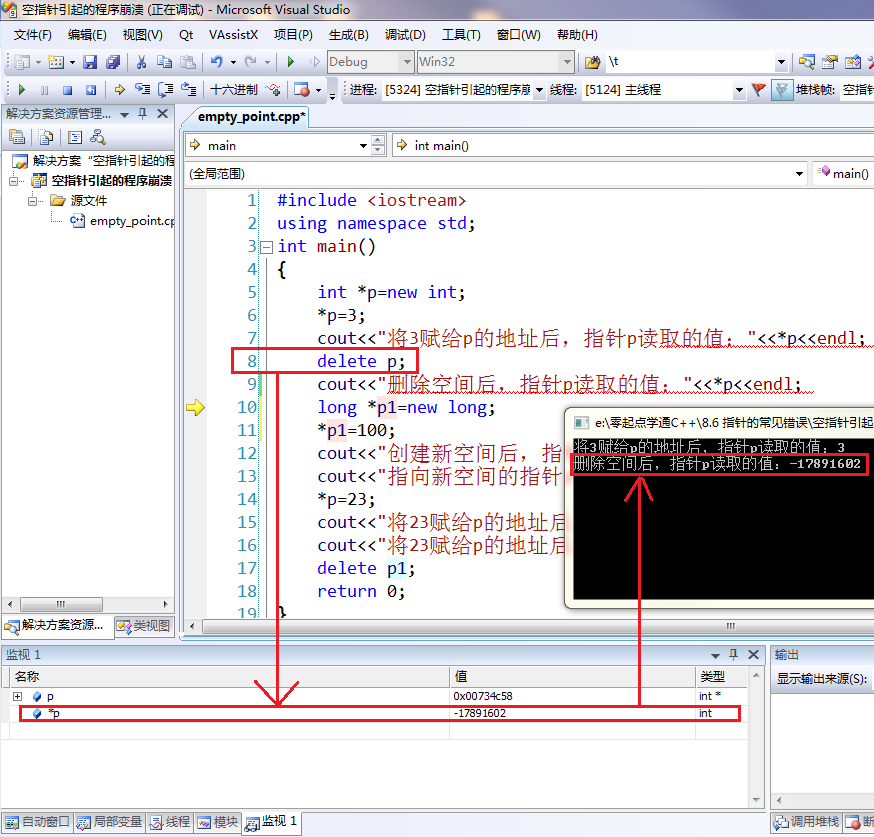874x837 pixels.
Task: Switch to the empty_point.cpp editor tab
Action: pyautogui.click(x=251, y=116)
